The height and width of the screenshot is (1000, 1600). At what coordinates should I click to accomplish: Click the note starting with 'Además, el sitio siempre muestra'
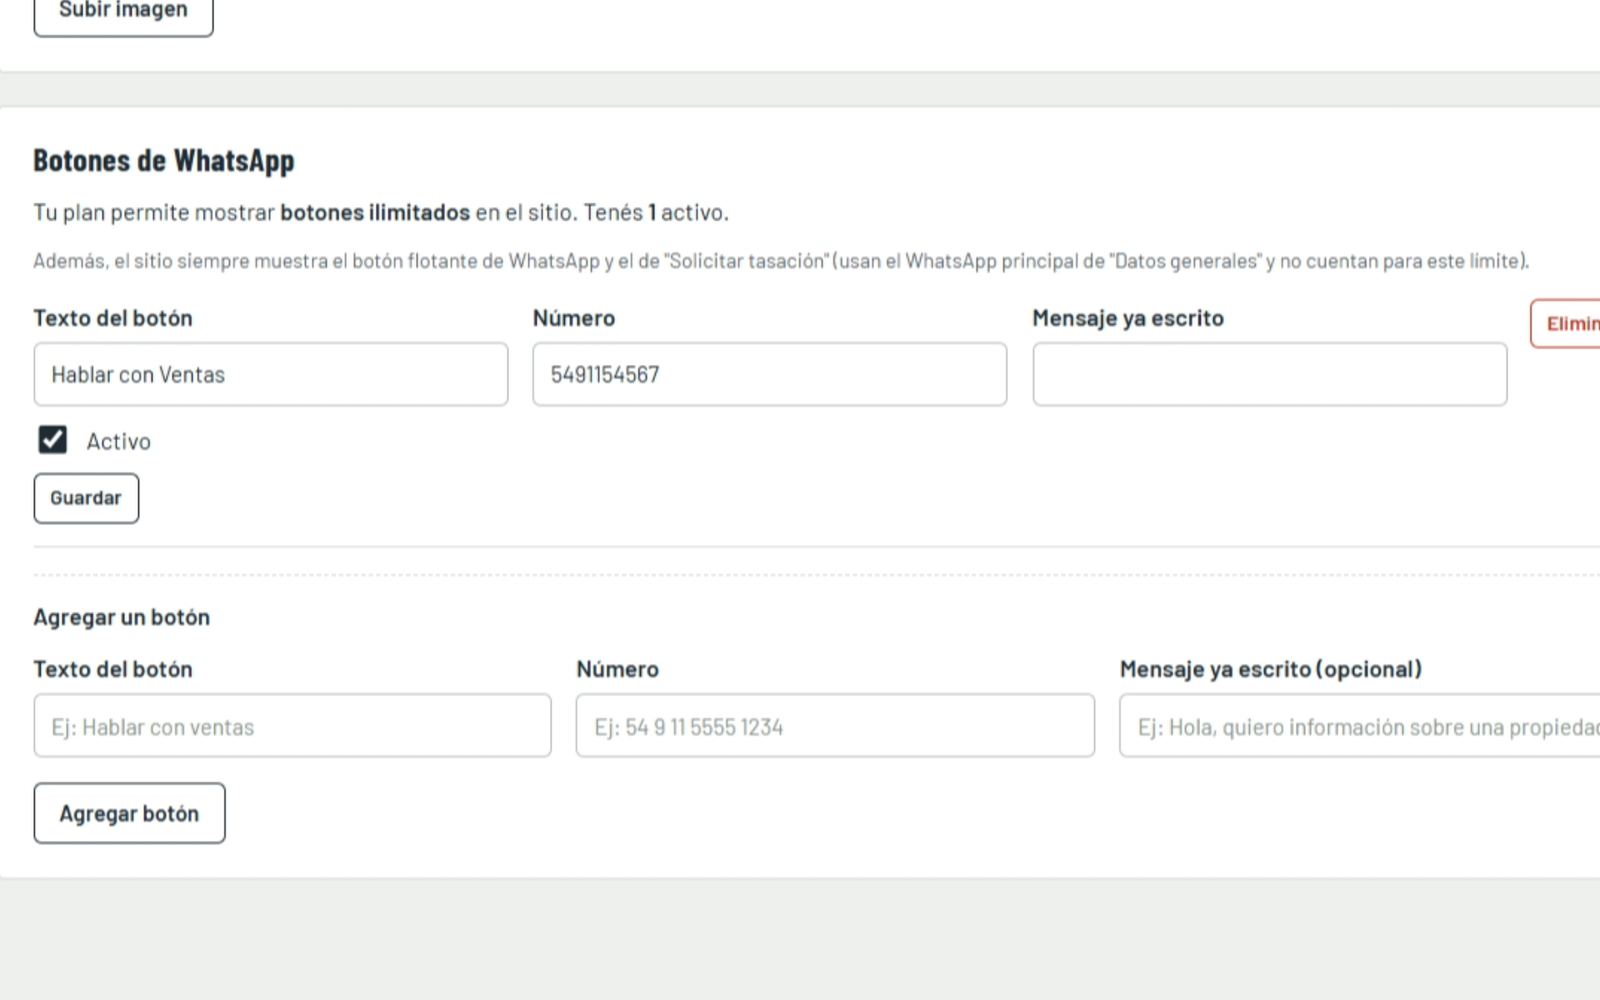(781, 261)
